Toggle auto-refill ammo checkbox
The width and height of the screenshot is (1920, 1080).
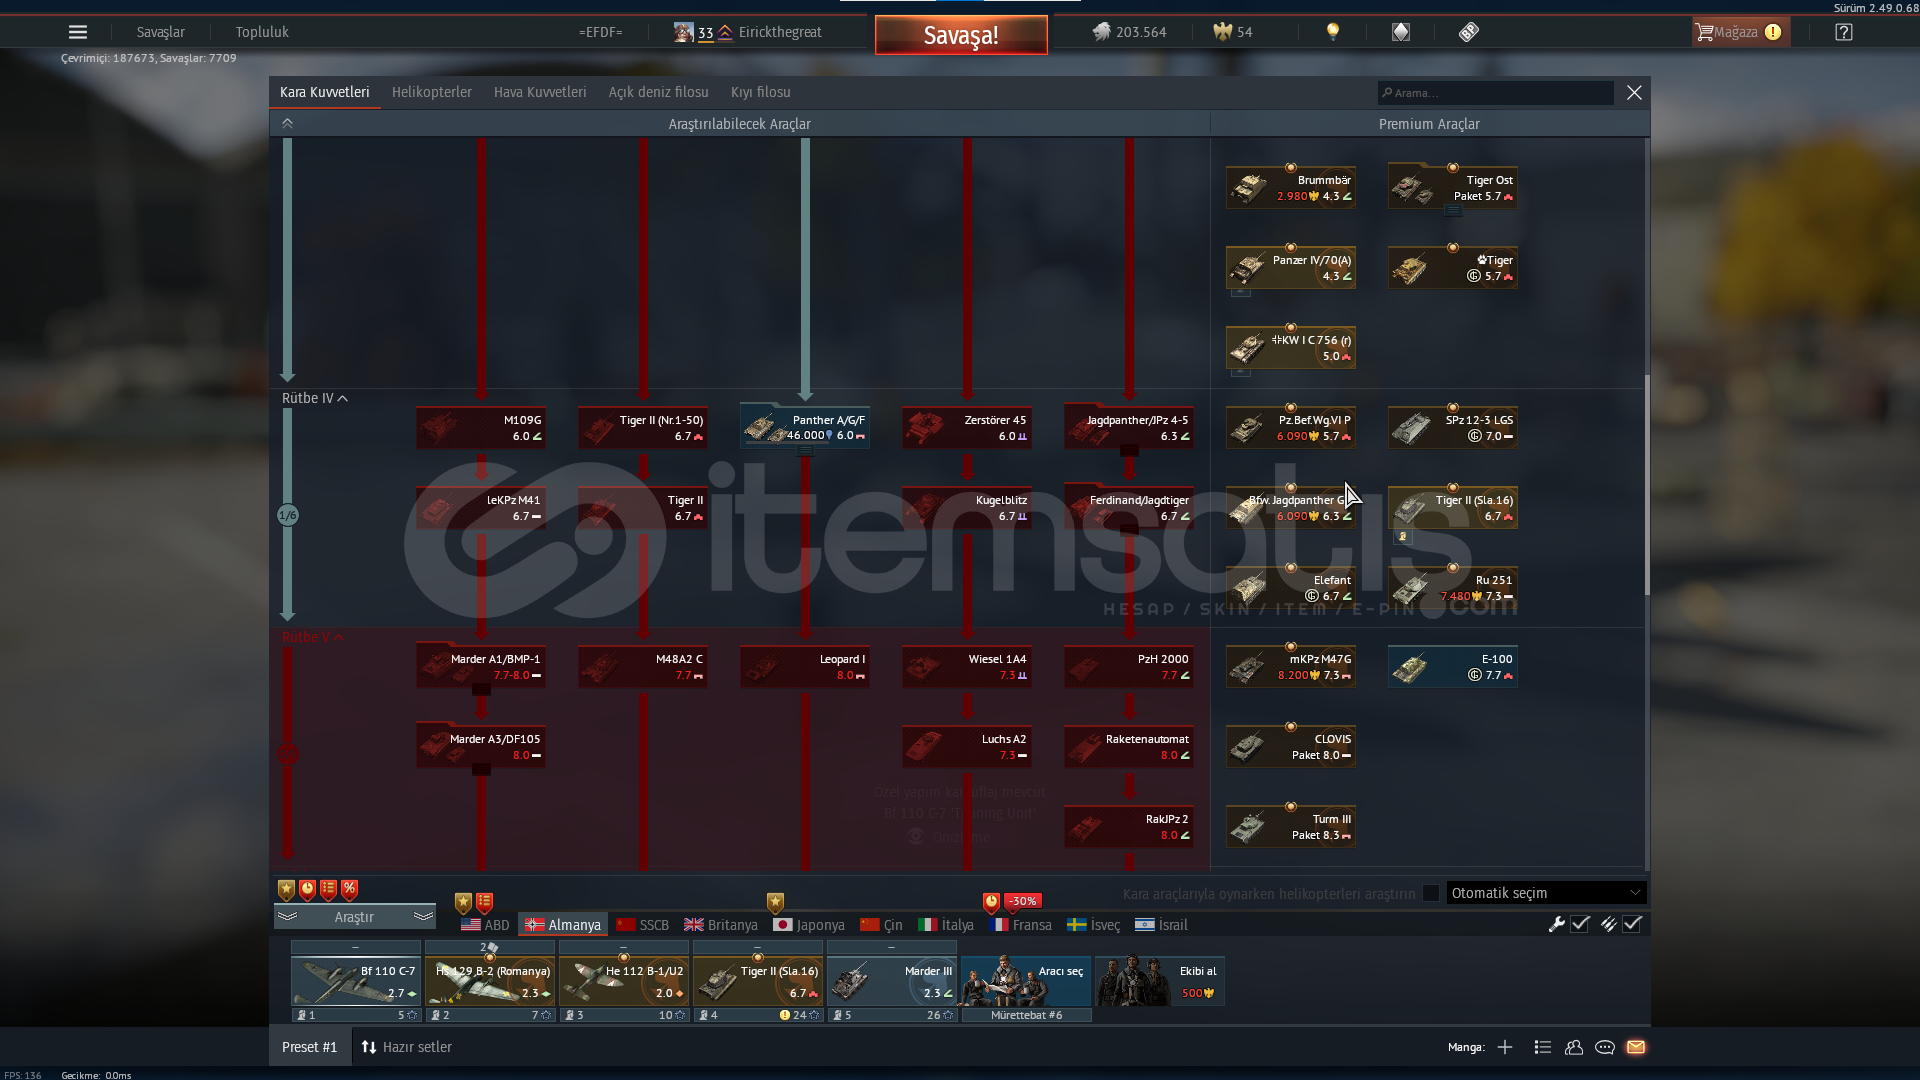tap(1632, 924)
